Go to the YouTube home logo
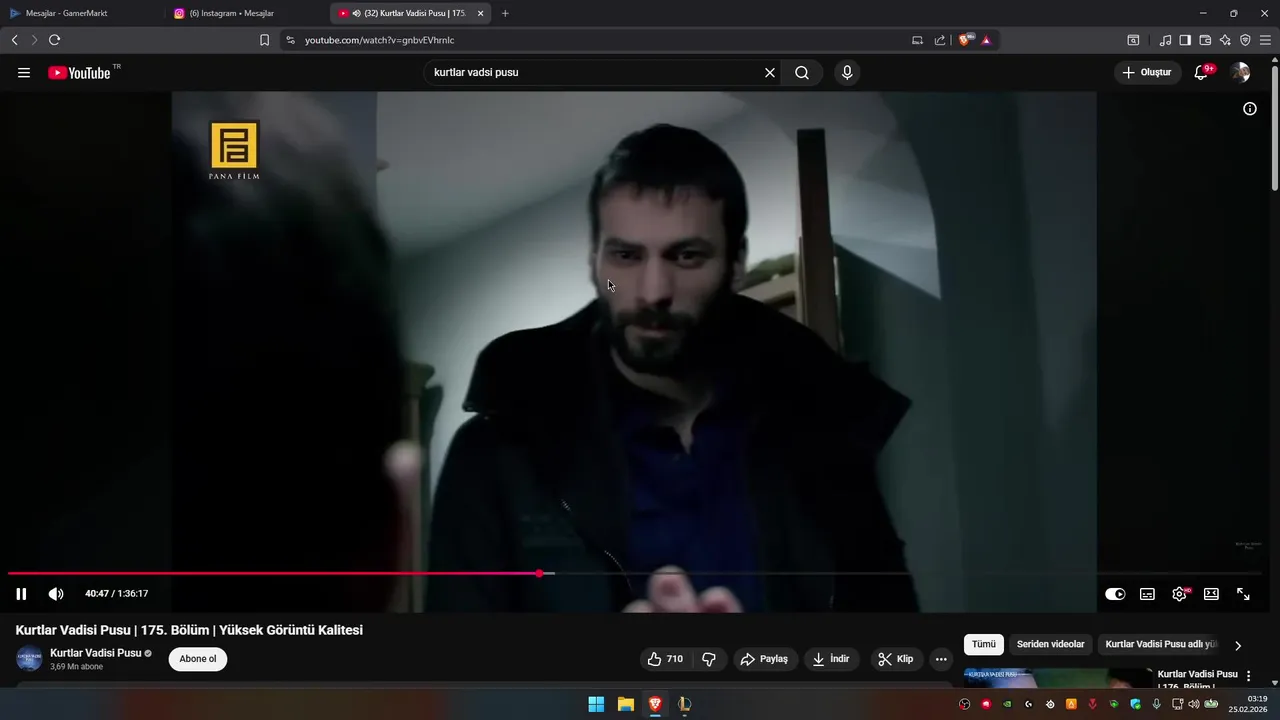1280x720 pixels. pyautogui.click(x=79, y=73)
